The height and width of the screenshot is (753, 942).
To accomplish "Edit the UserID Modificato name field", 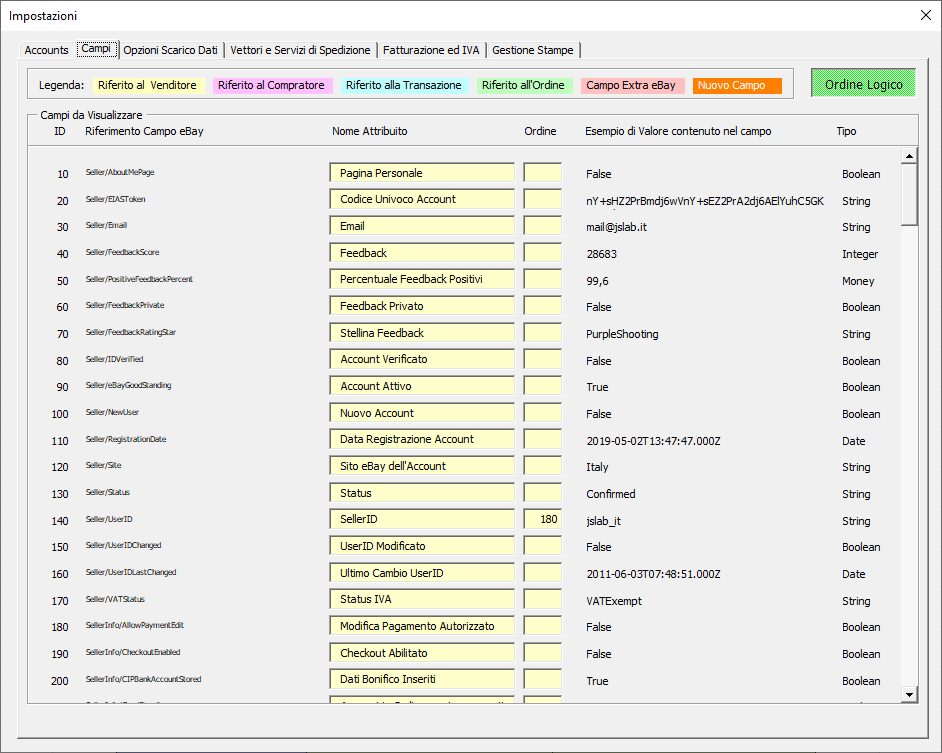I will tap(422, 546).
